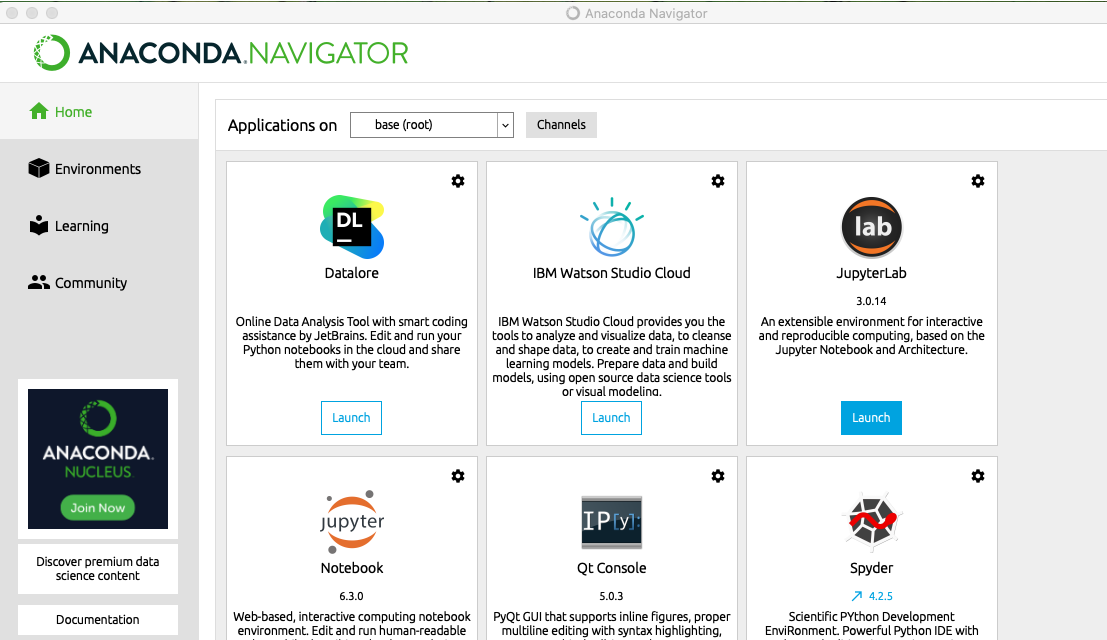Screen dimensions: 1107x640
Task: Click the ANACONDA.NAVIGATOR header wordmark
Action: [244, 53]
